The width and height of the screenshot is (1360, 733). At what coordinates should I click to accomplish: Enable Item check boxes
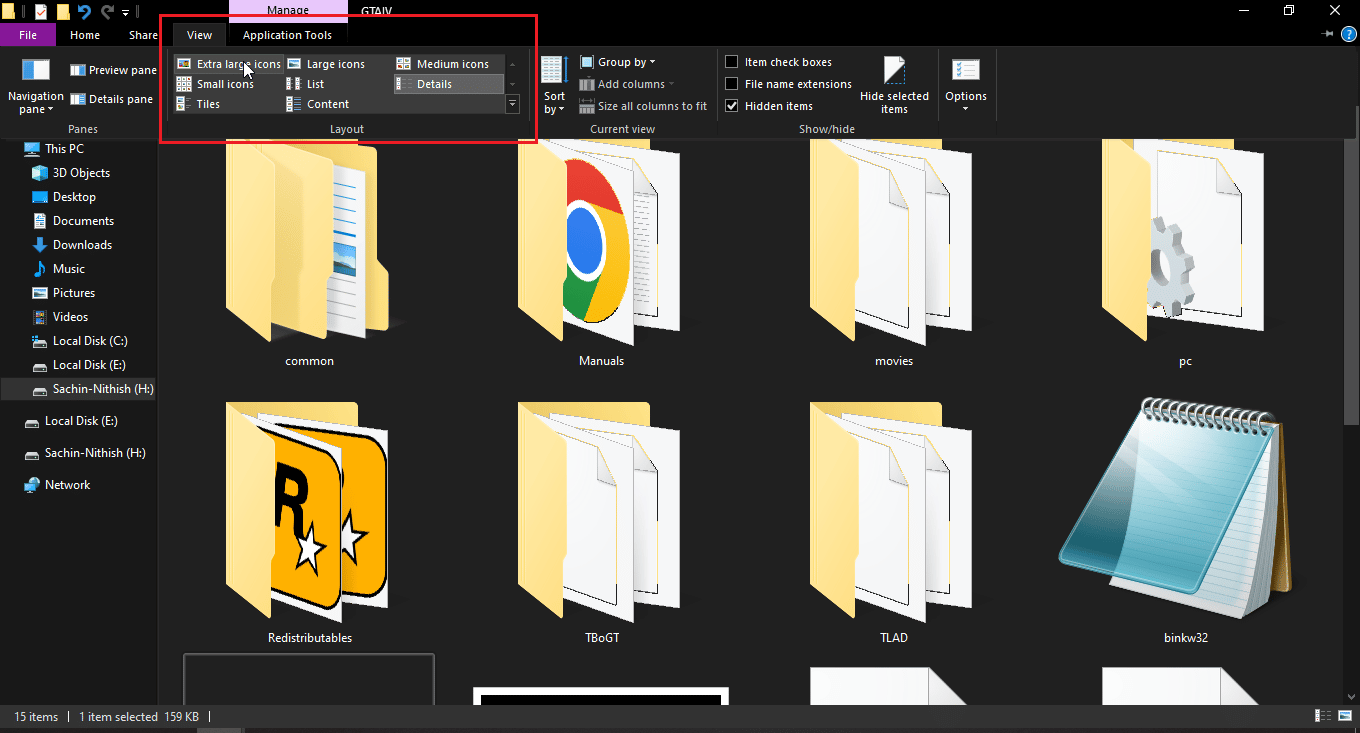point(732,62)
